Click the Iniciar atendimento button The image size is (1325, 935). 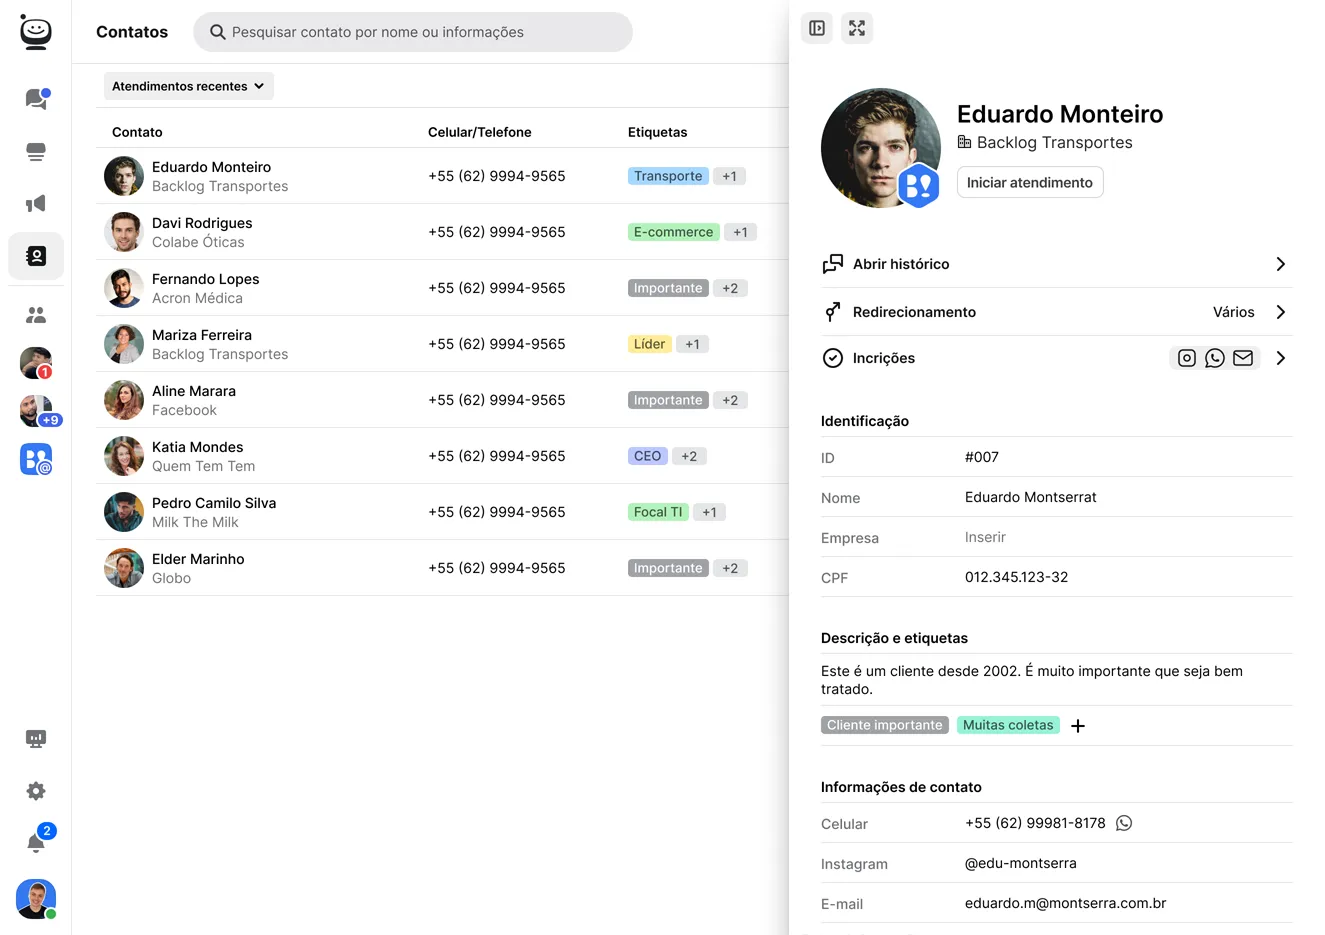1030,182
